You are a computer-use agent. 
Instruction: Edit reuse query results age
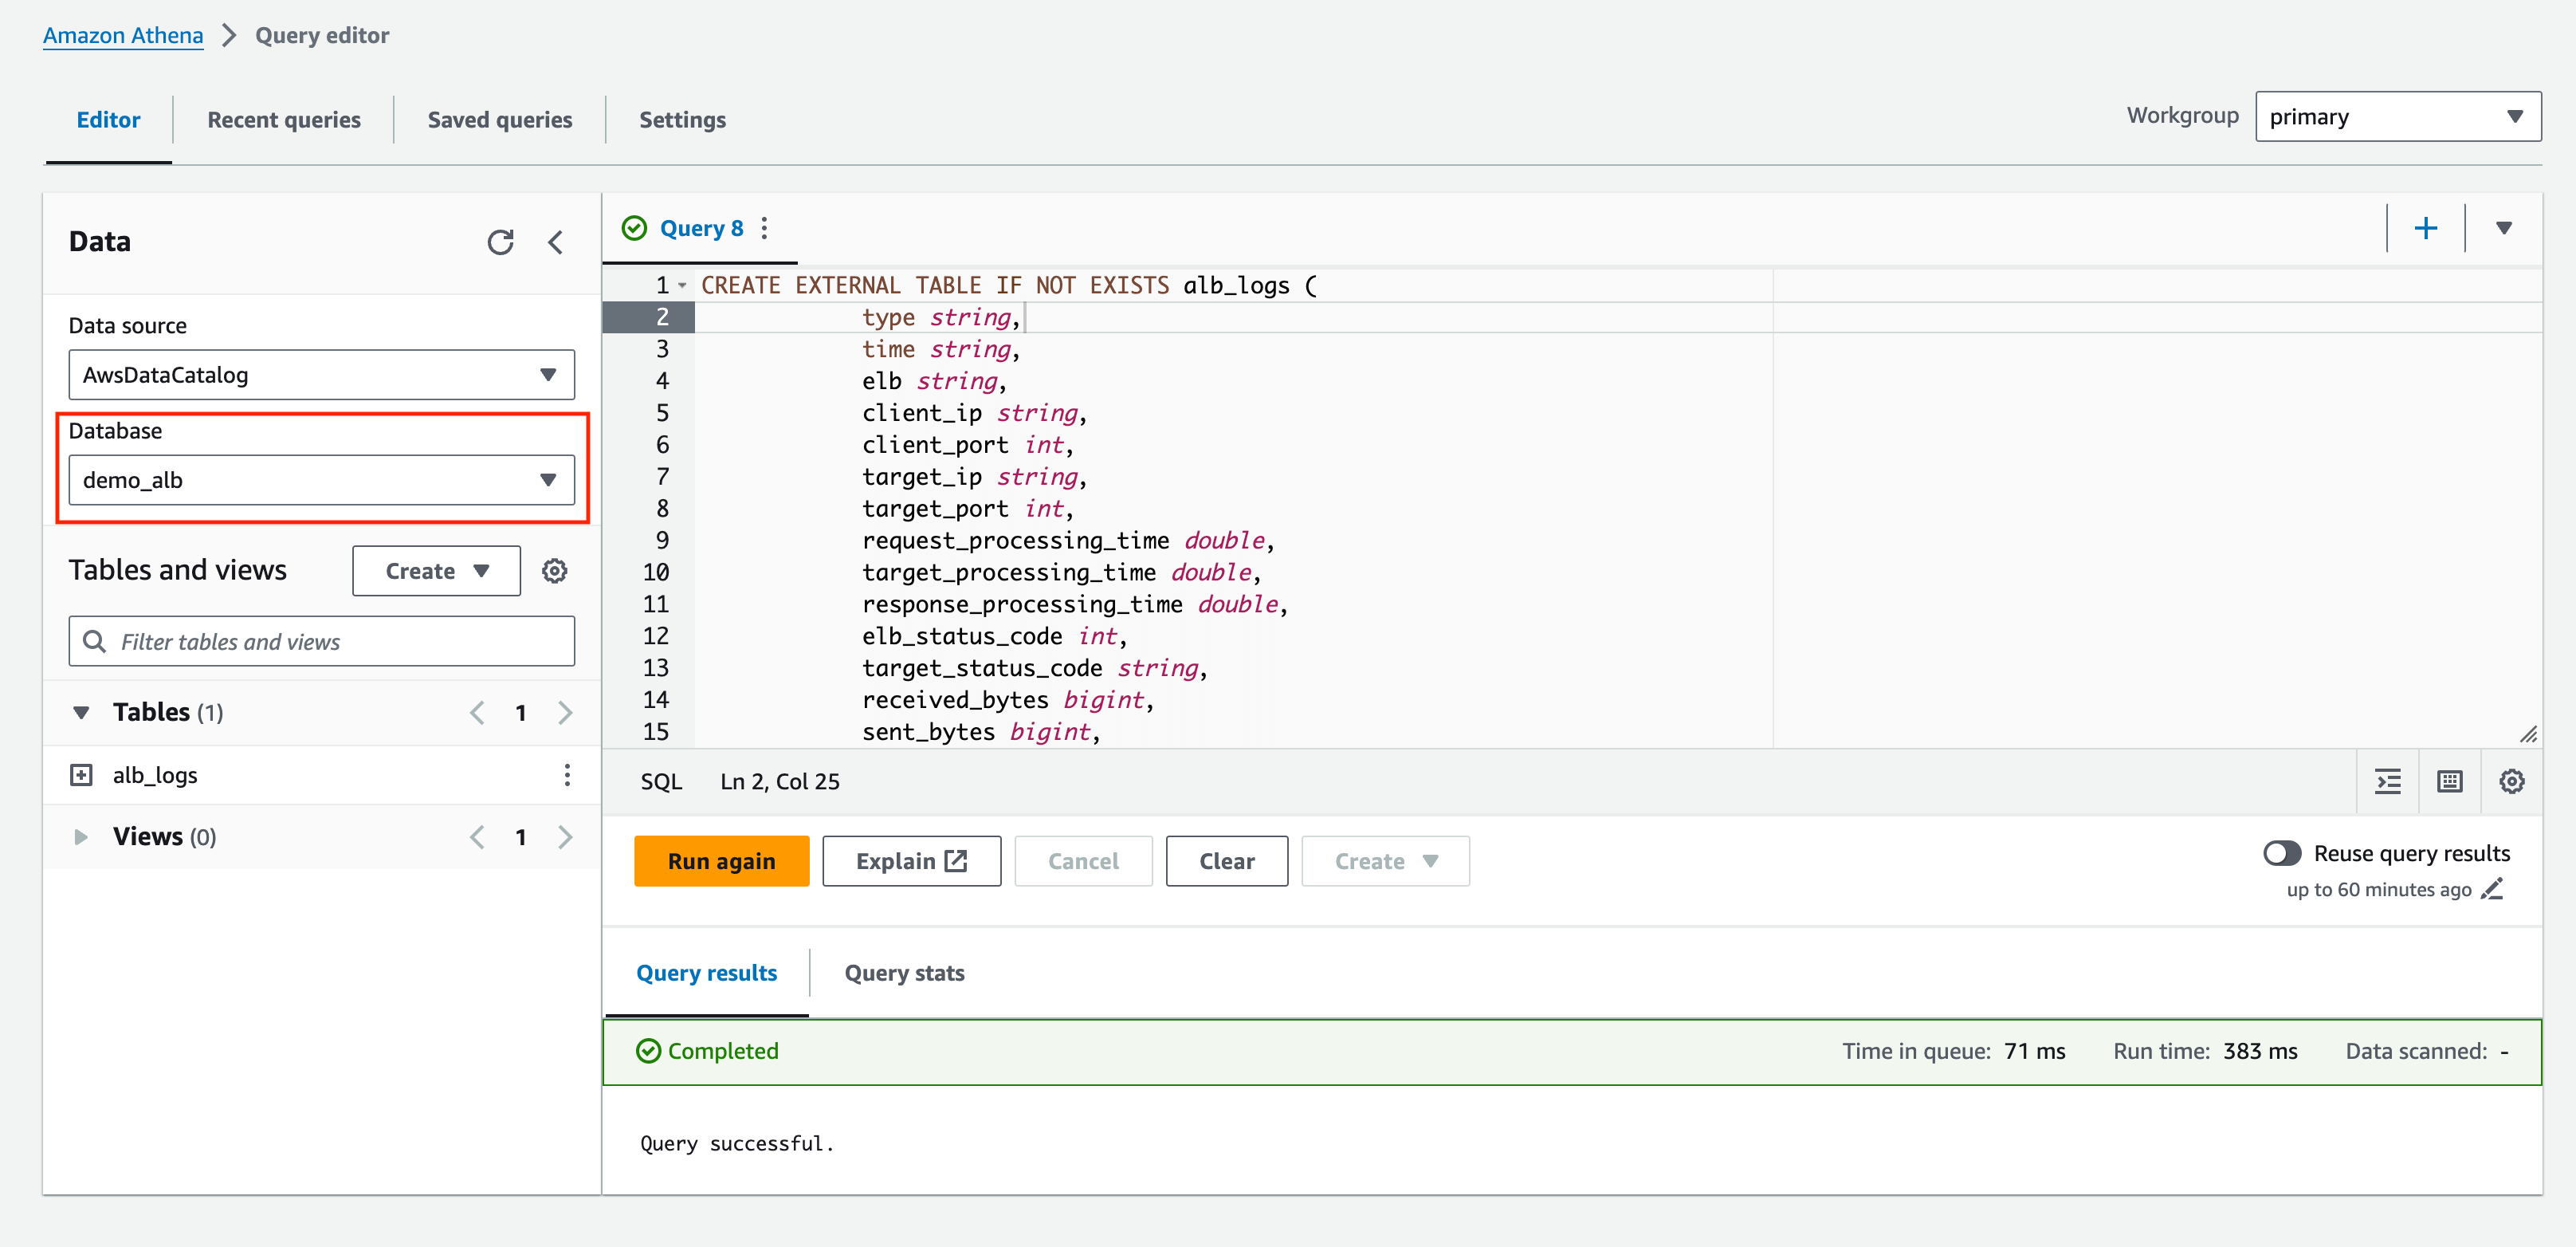2493,889
